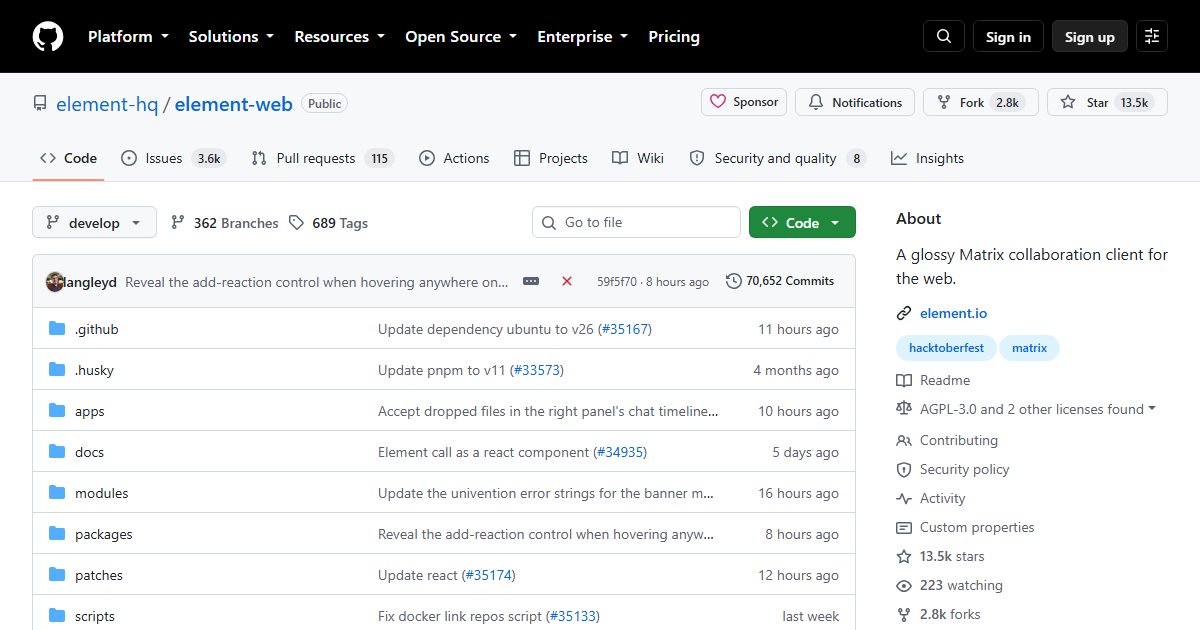The height and width of the screenshot is (630, 1200).
Task: Open pull request #35174 link
Action: (489, 575)
